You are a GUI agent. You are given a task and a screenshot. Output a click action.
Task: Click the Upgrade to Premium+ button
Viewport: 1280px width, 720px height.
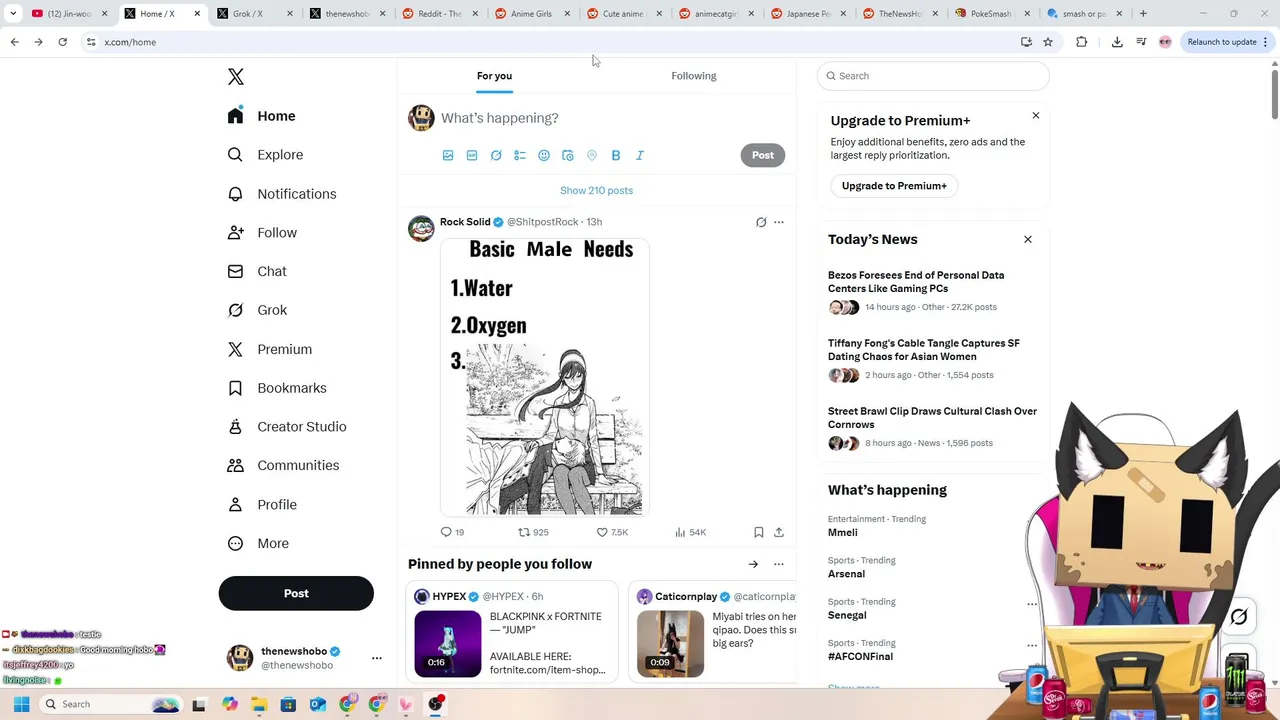pyautogui.click(x=894, y=186)
